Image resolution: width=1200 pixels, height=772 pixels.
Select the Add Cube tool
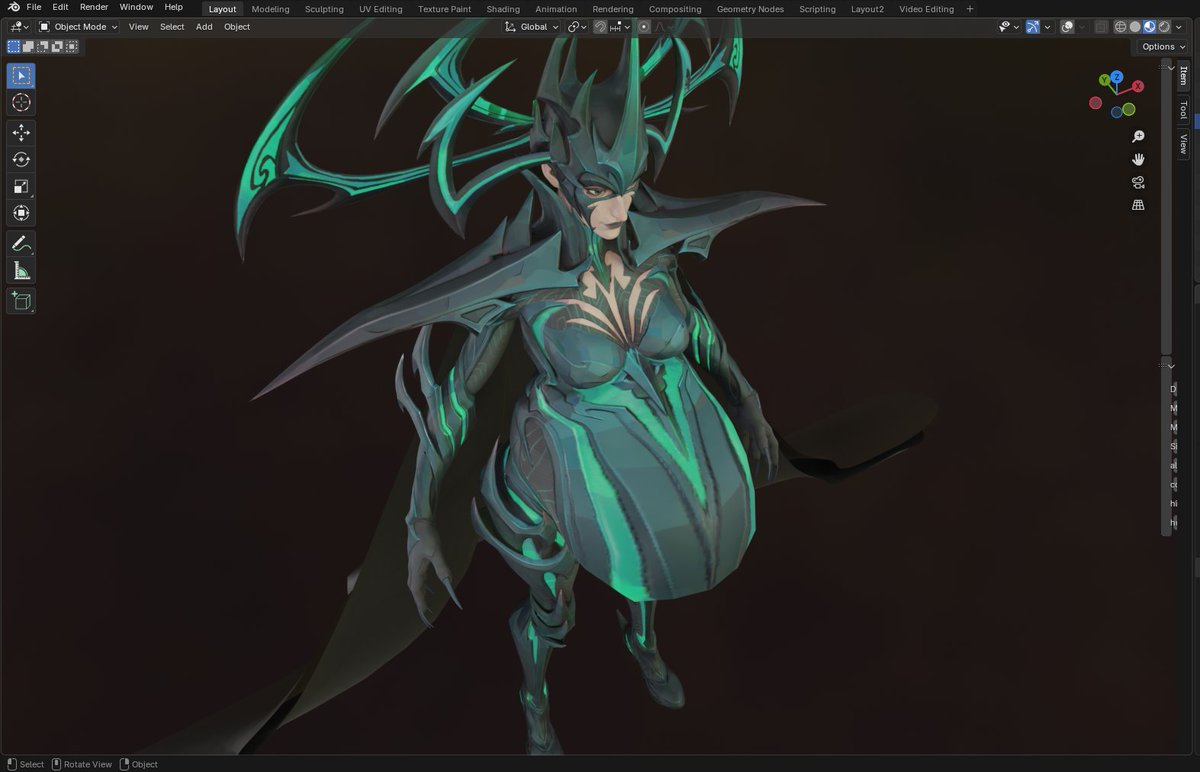pos(21,300)
